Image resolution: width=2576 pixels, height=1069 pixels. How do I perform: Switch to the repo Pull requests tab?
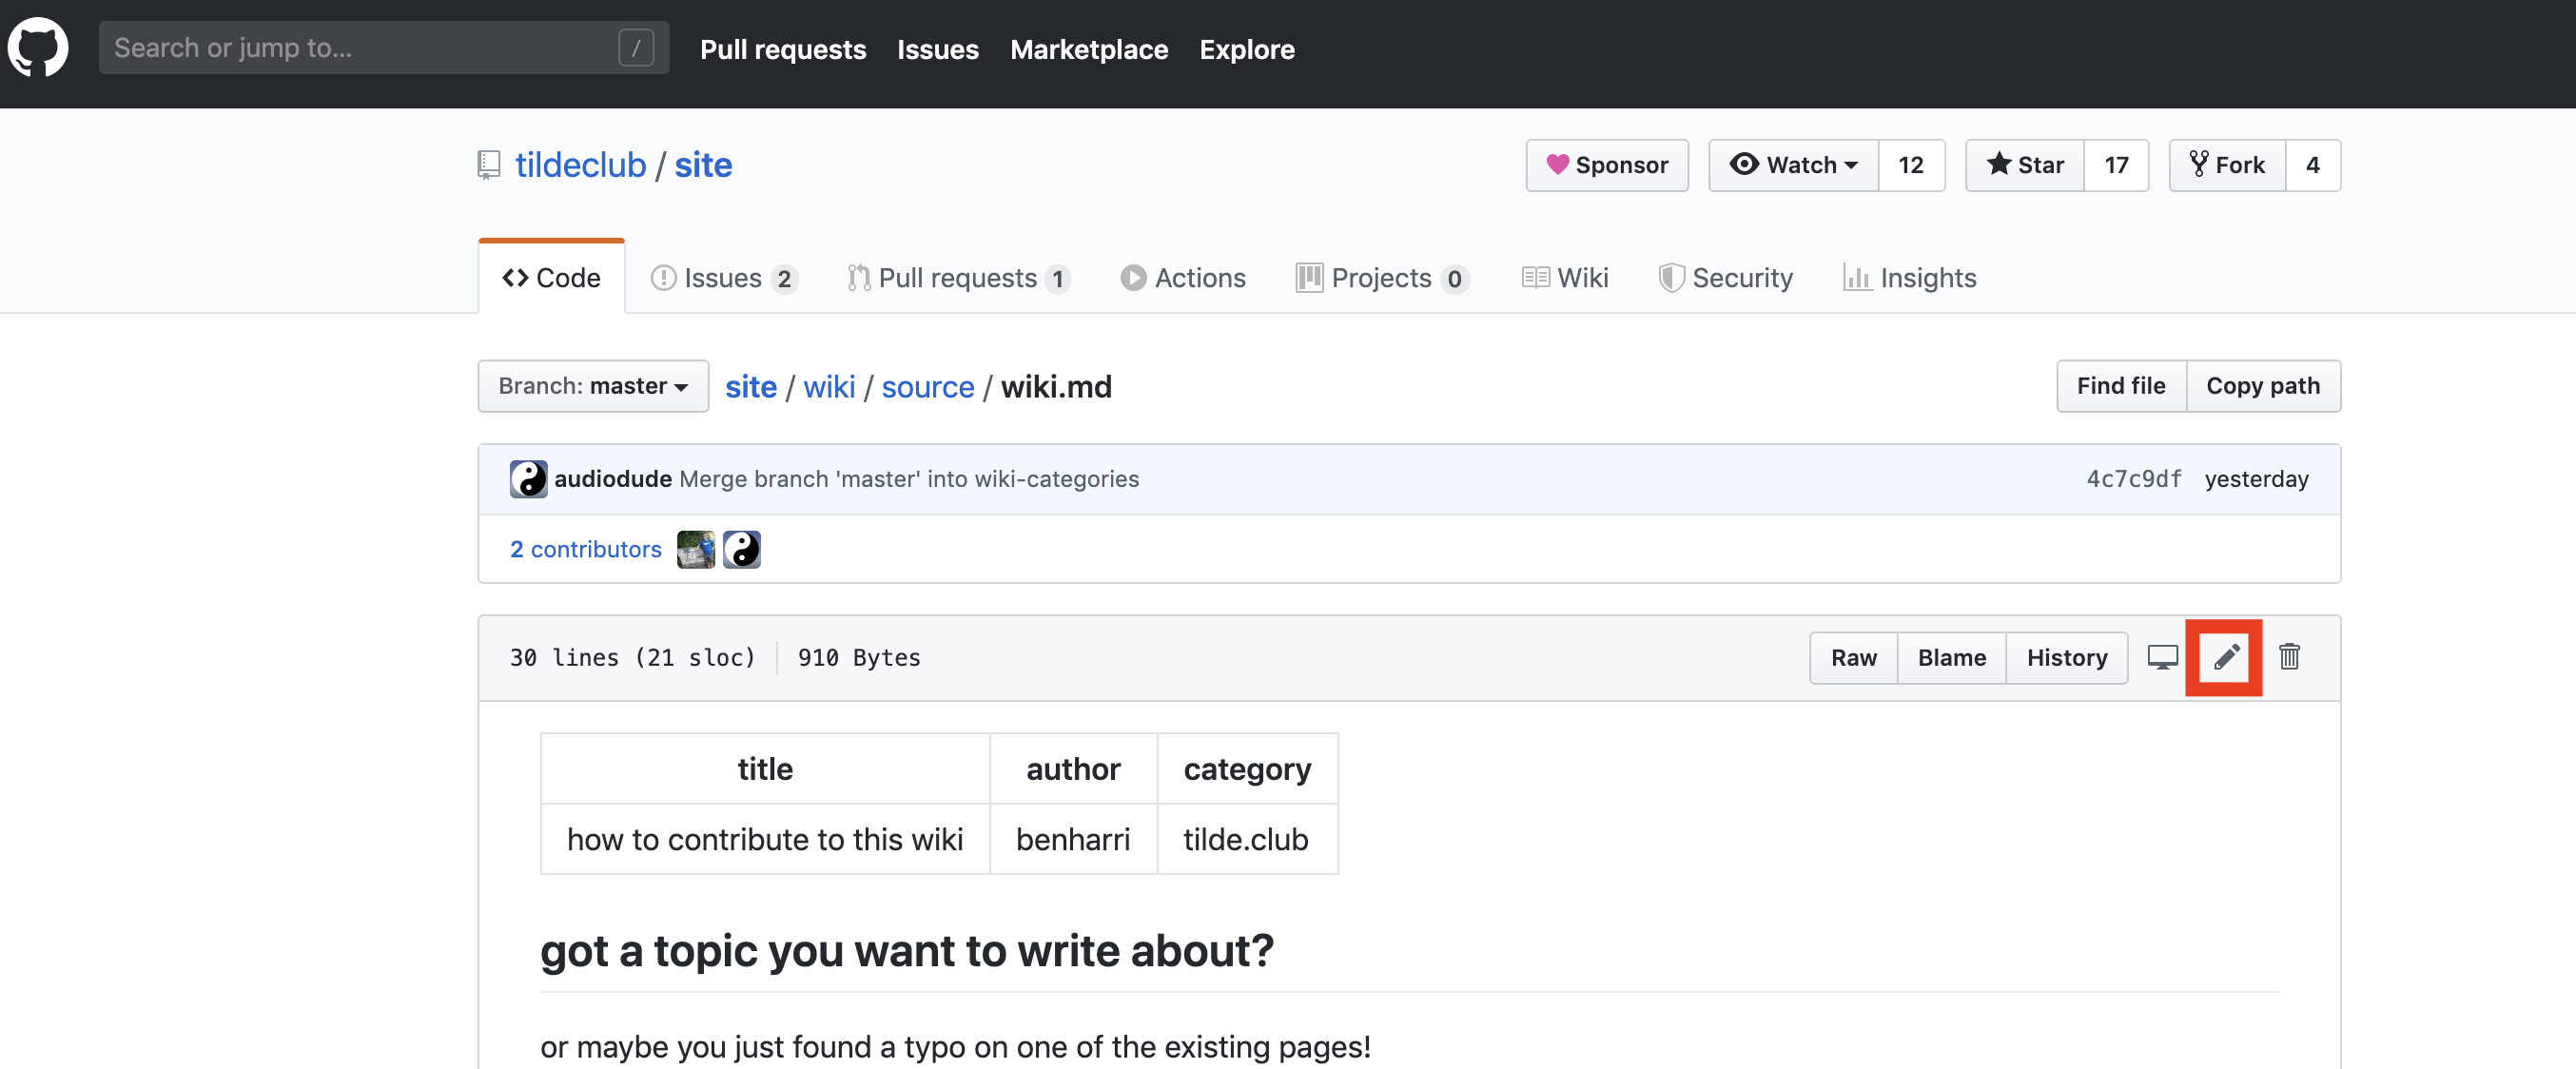pyautogui.click(x=959, y=278)
